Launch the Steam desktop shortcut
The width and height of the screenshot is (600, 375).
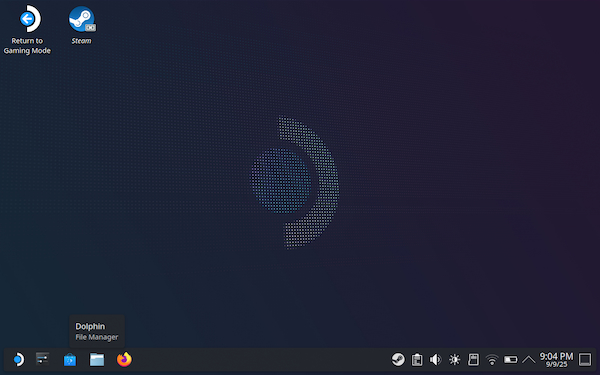click(82, 25)
